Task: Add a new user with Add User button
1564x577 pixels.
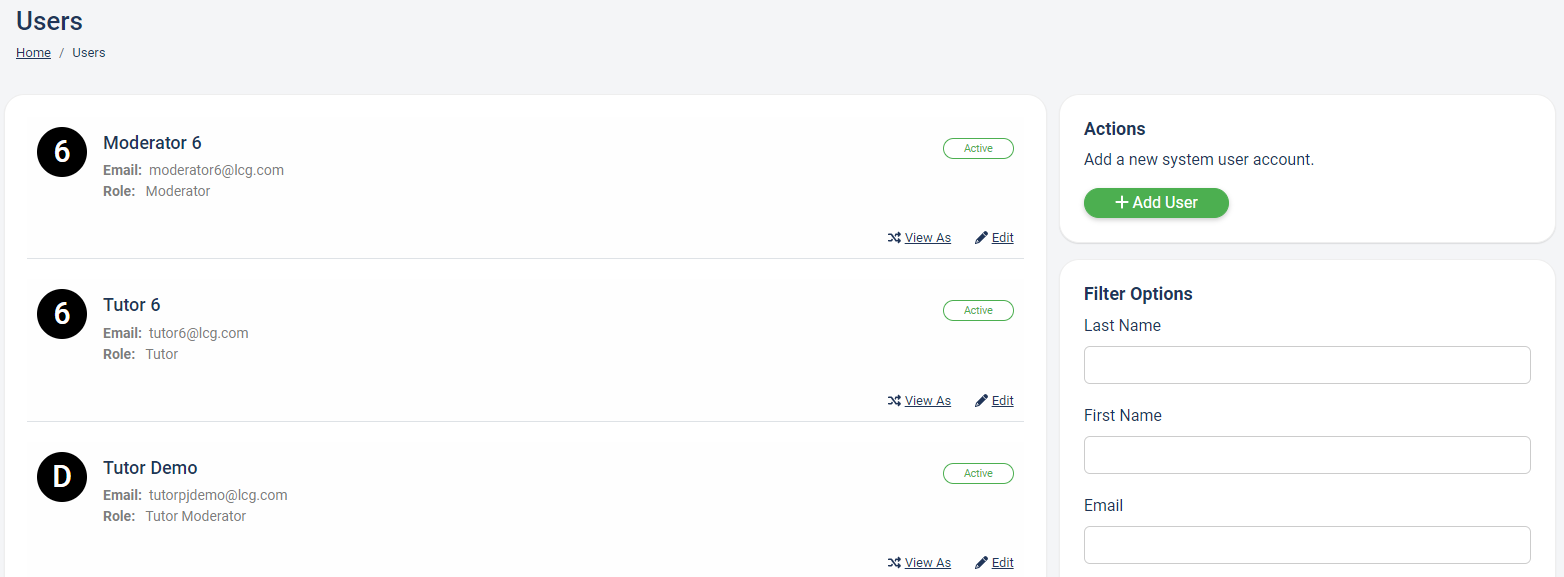Action: click(1156, 203)
